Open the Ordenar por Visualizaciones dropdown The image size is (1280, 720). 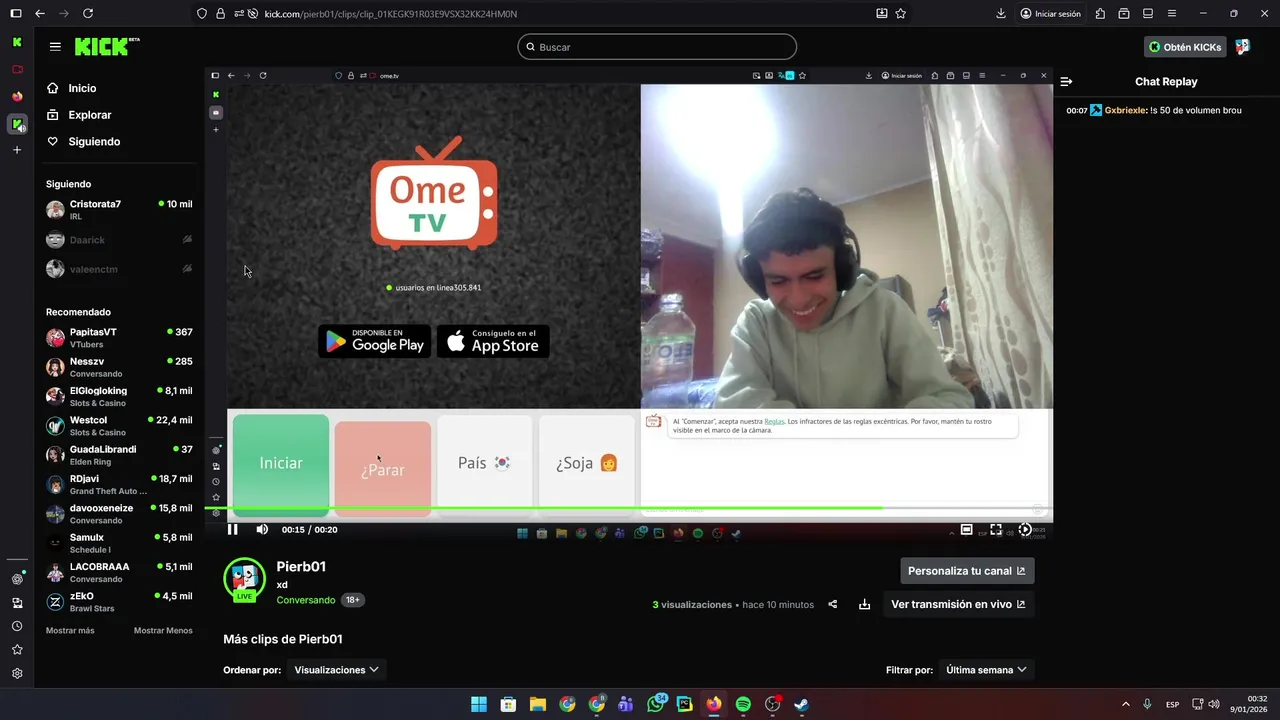point(336,670)
